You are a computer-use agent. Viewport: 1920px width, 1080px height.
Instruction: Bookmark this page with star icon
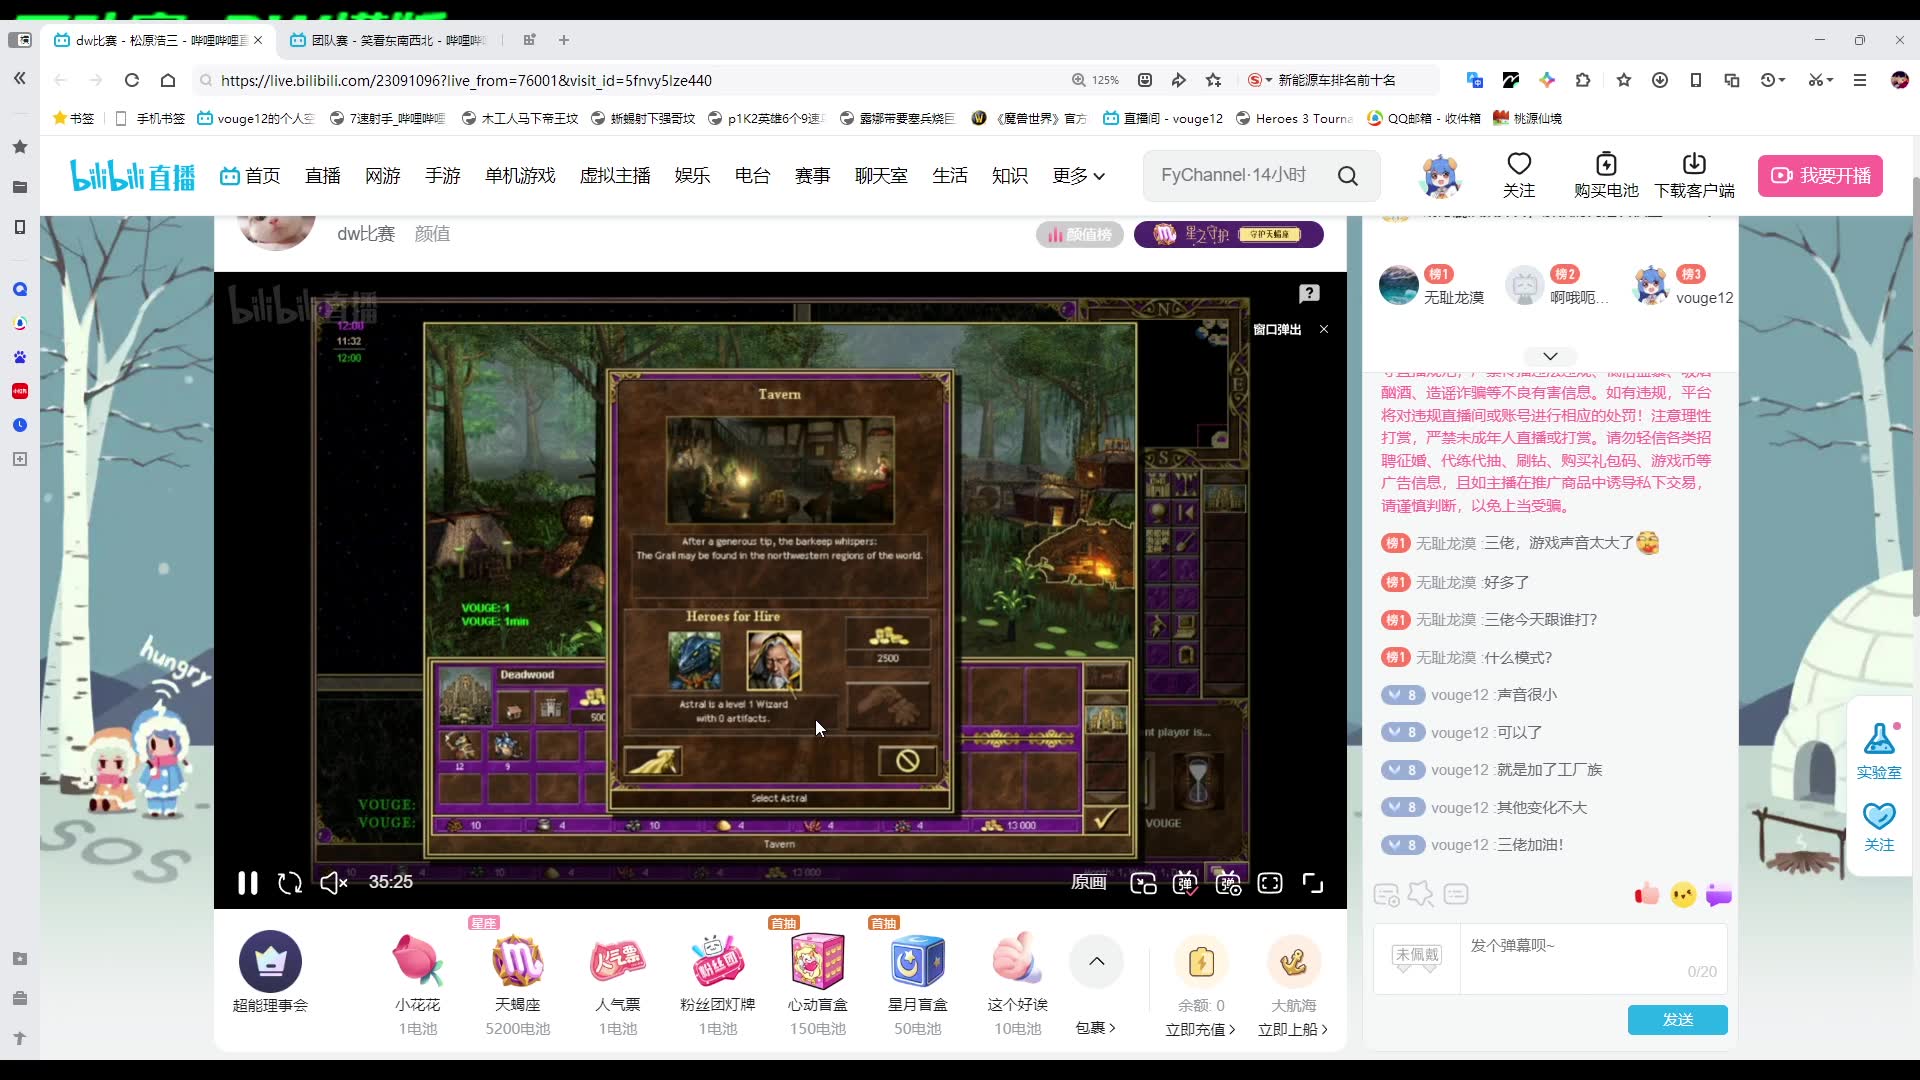(x=1214, y=80)
